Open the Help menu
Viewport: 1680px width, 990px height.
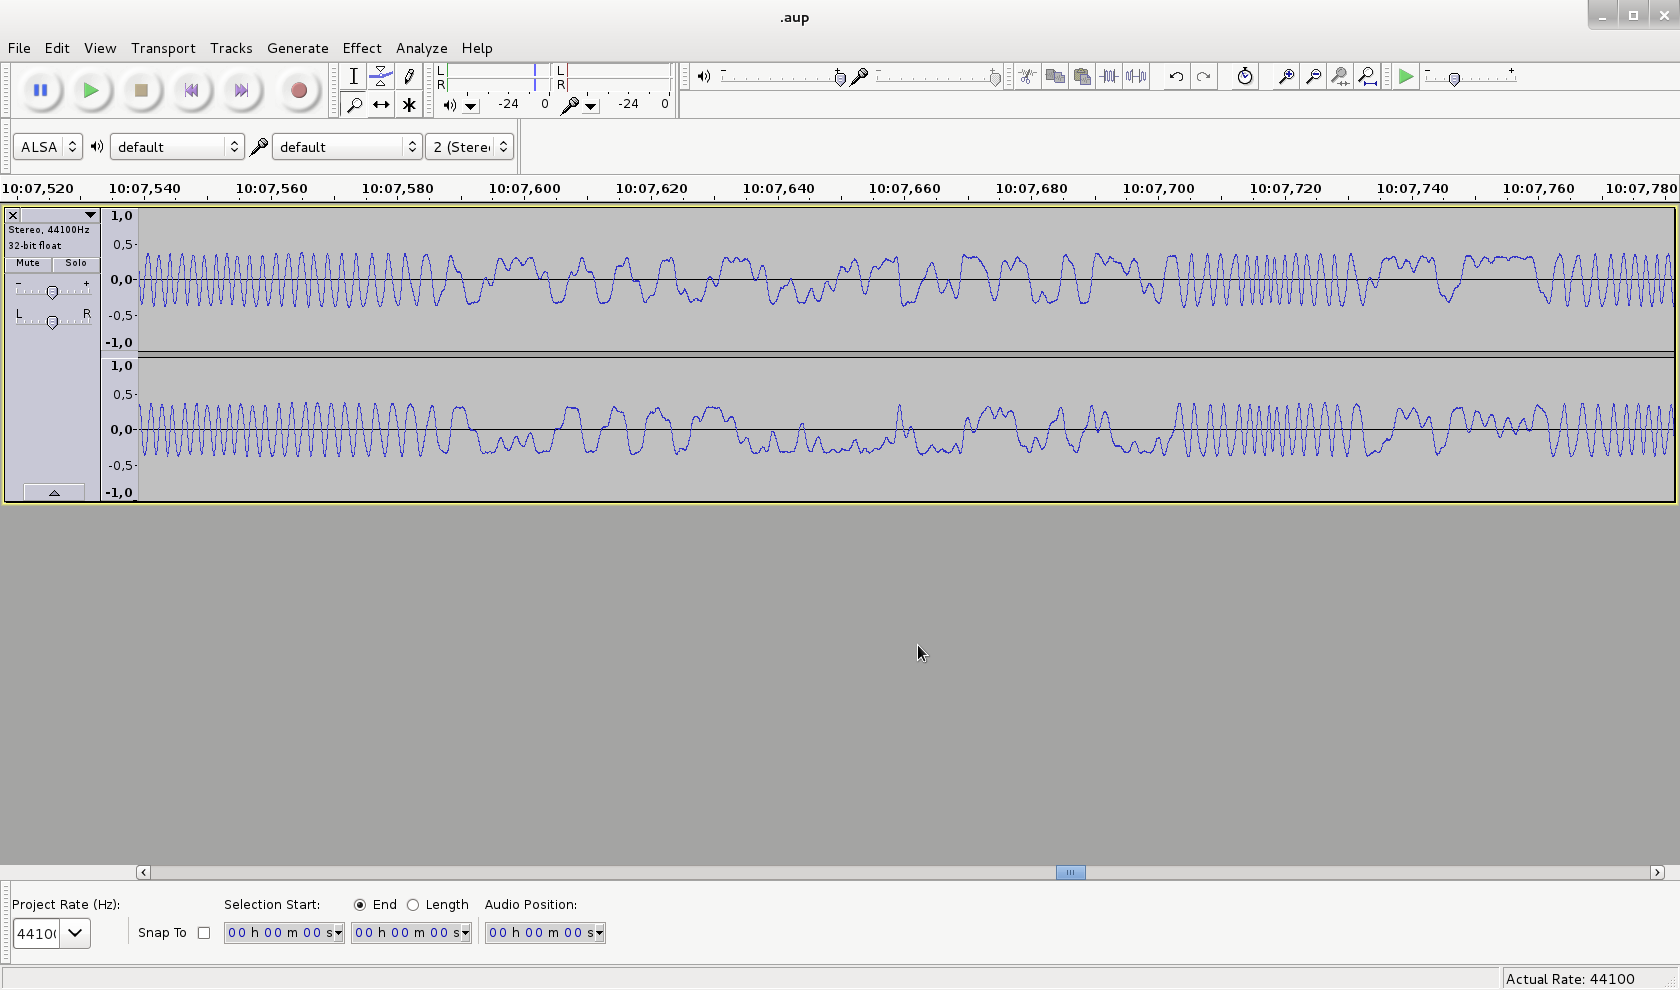477,48
